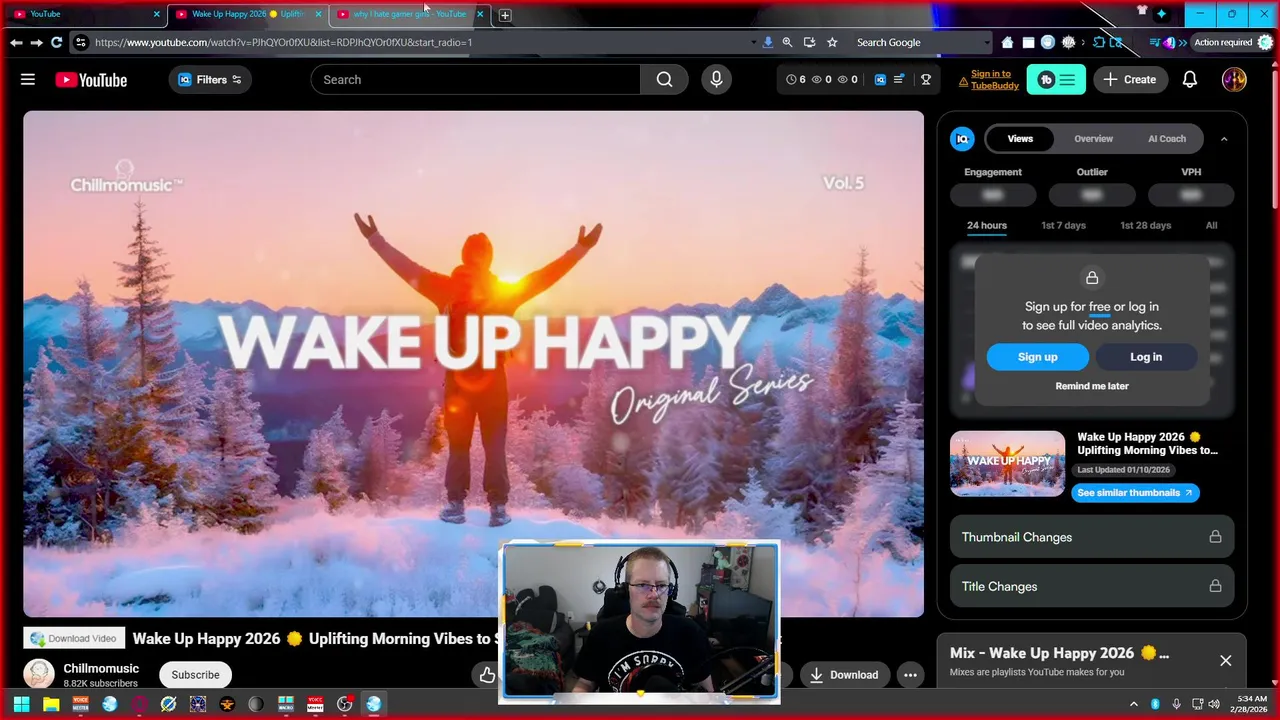Expand the locked Title Changes row
Image resolution: width=1280 pixels, height=720 pixels.
(x=1092, y=587)
